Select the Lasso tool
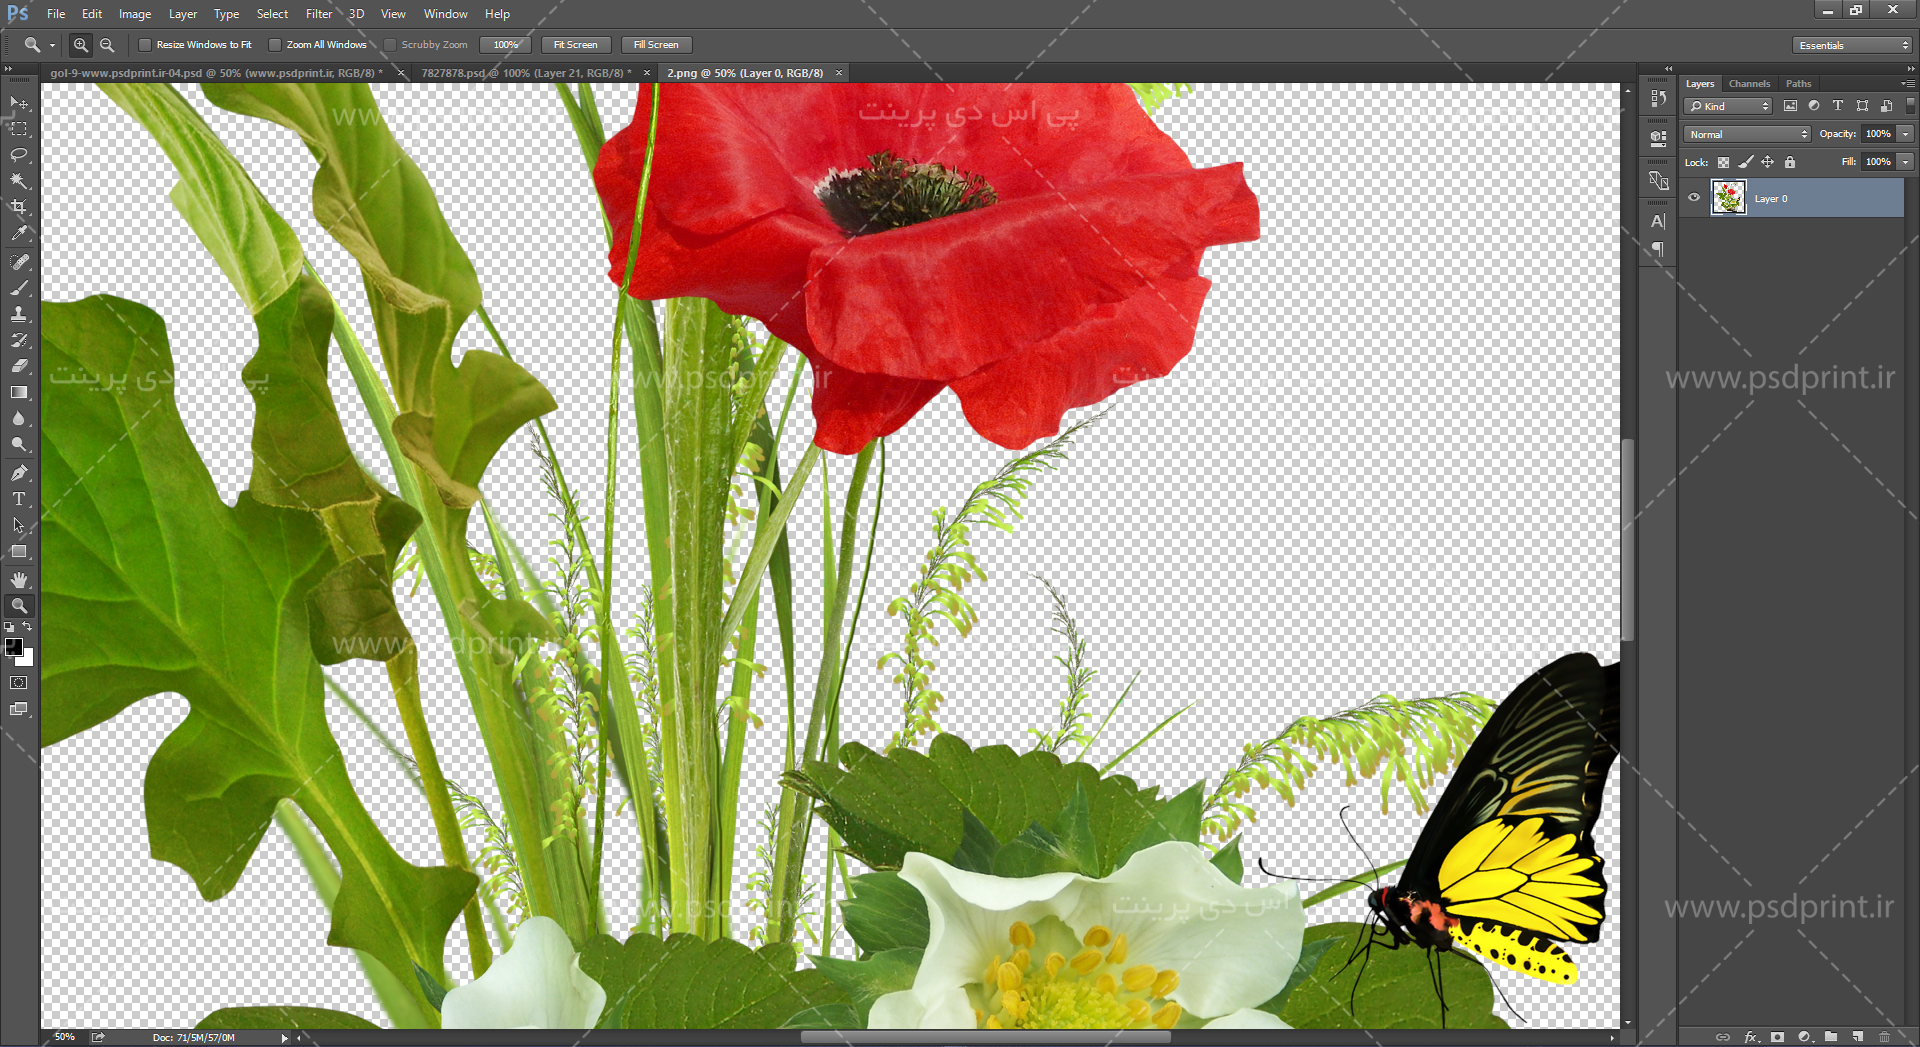 pyautogui.click(x=19, y=155)
